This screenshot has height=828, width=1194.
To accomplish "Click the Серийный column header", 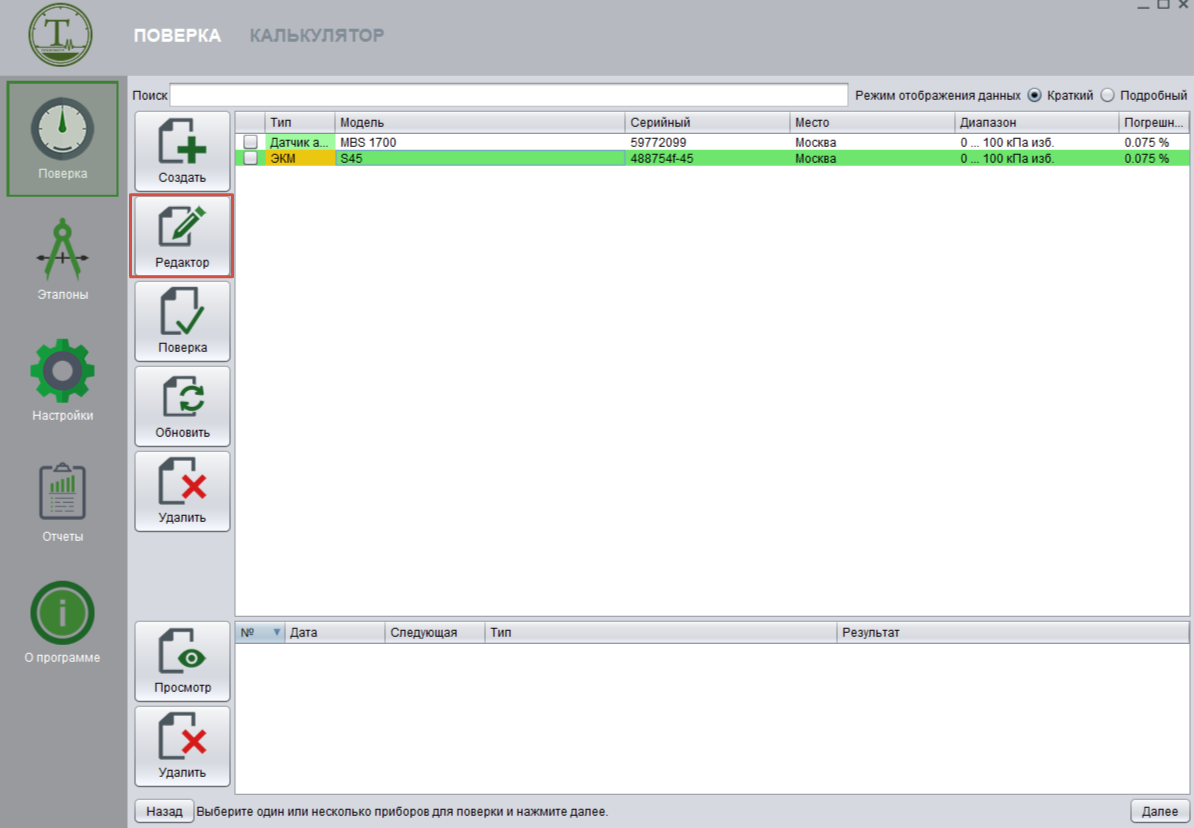I will coord(707,122).
